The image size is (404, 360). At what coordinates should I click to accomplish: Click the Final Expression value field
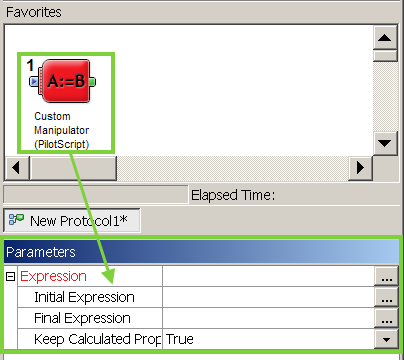[x=268, y=318]
